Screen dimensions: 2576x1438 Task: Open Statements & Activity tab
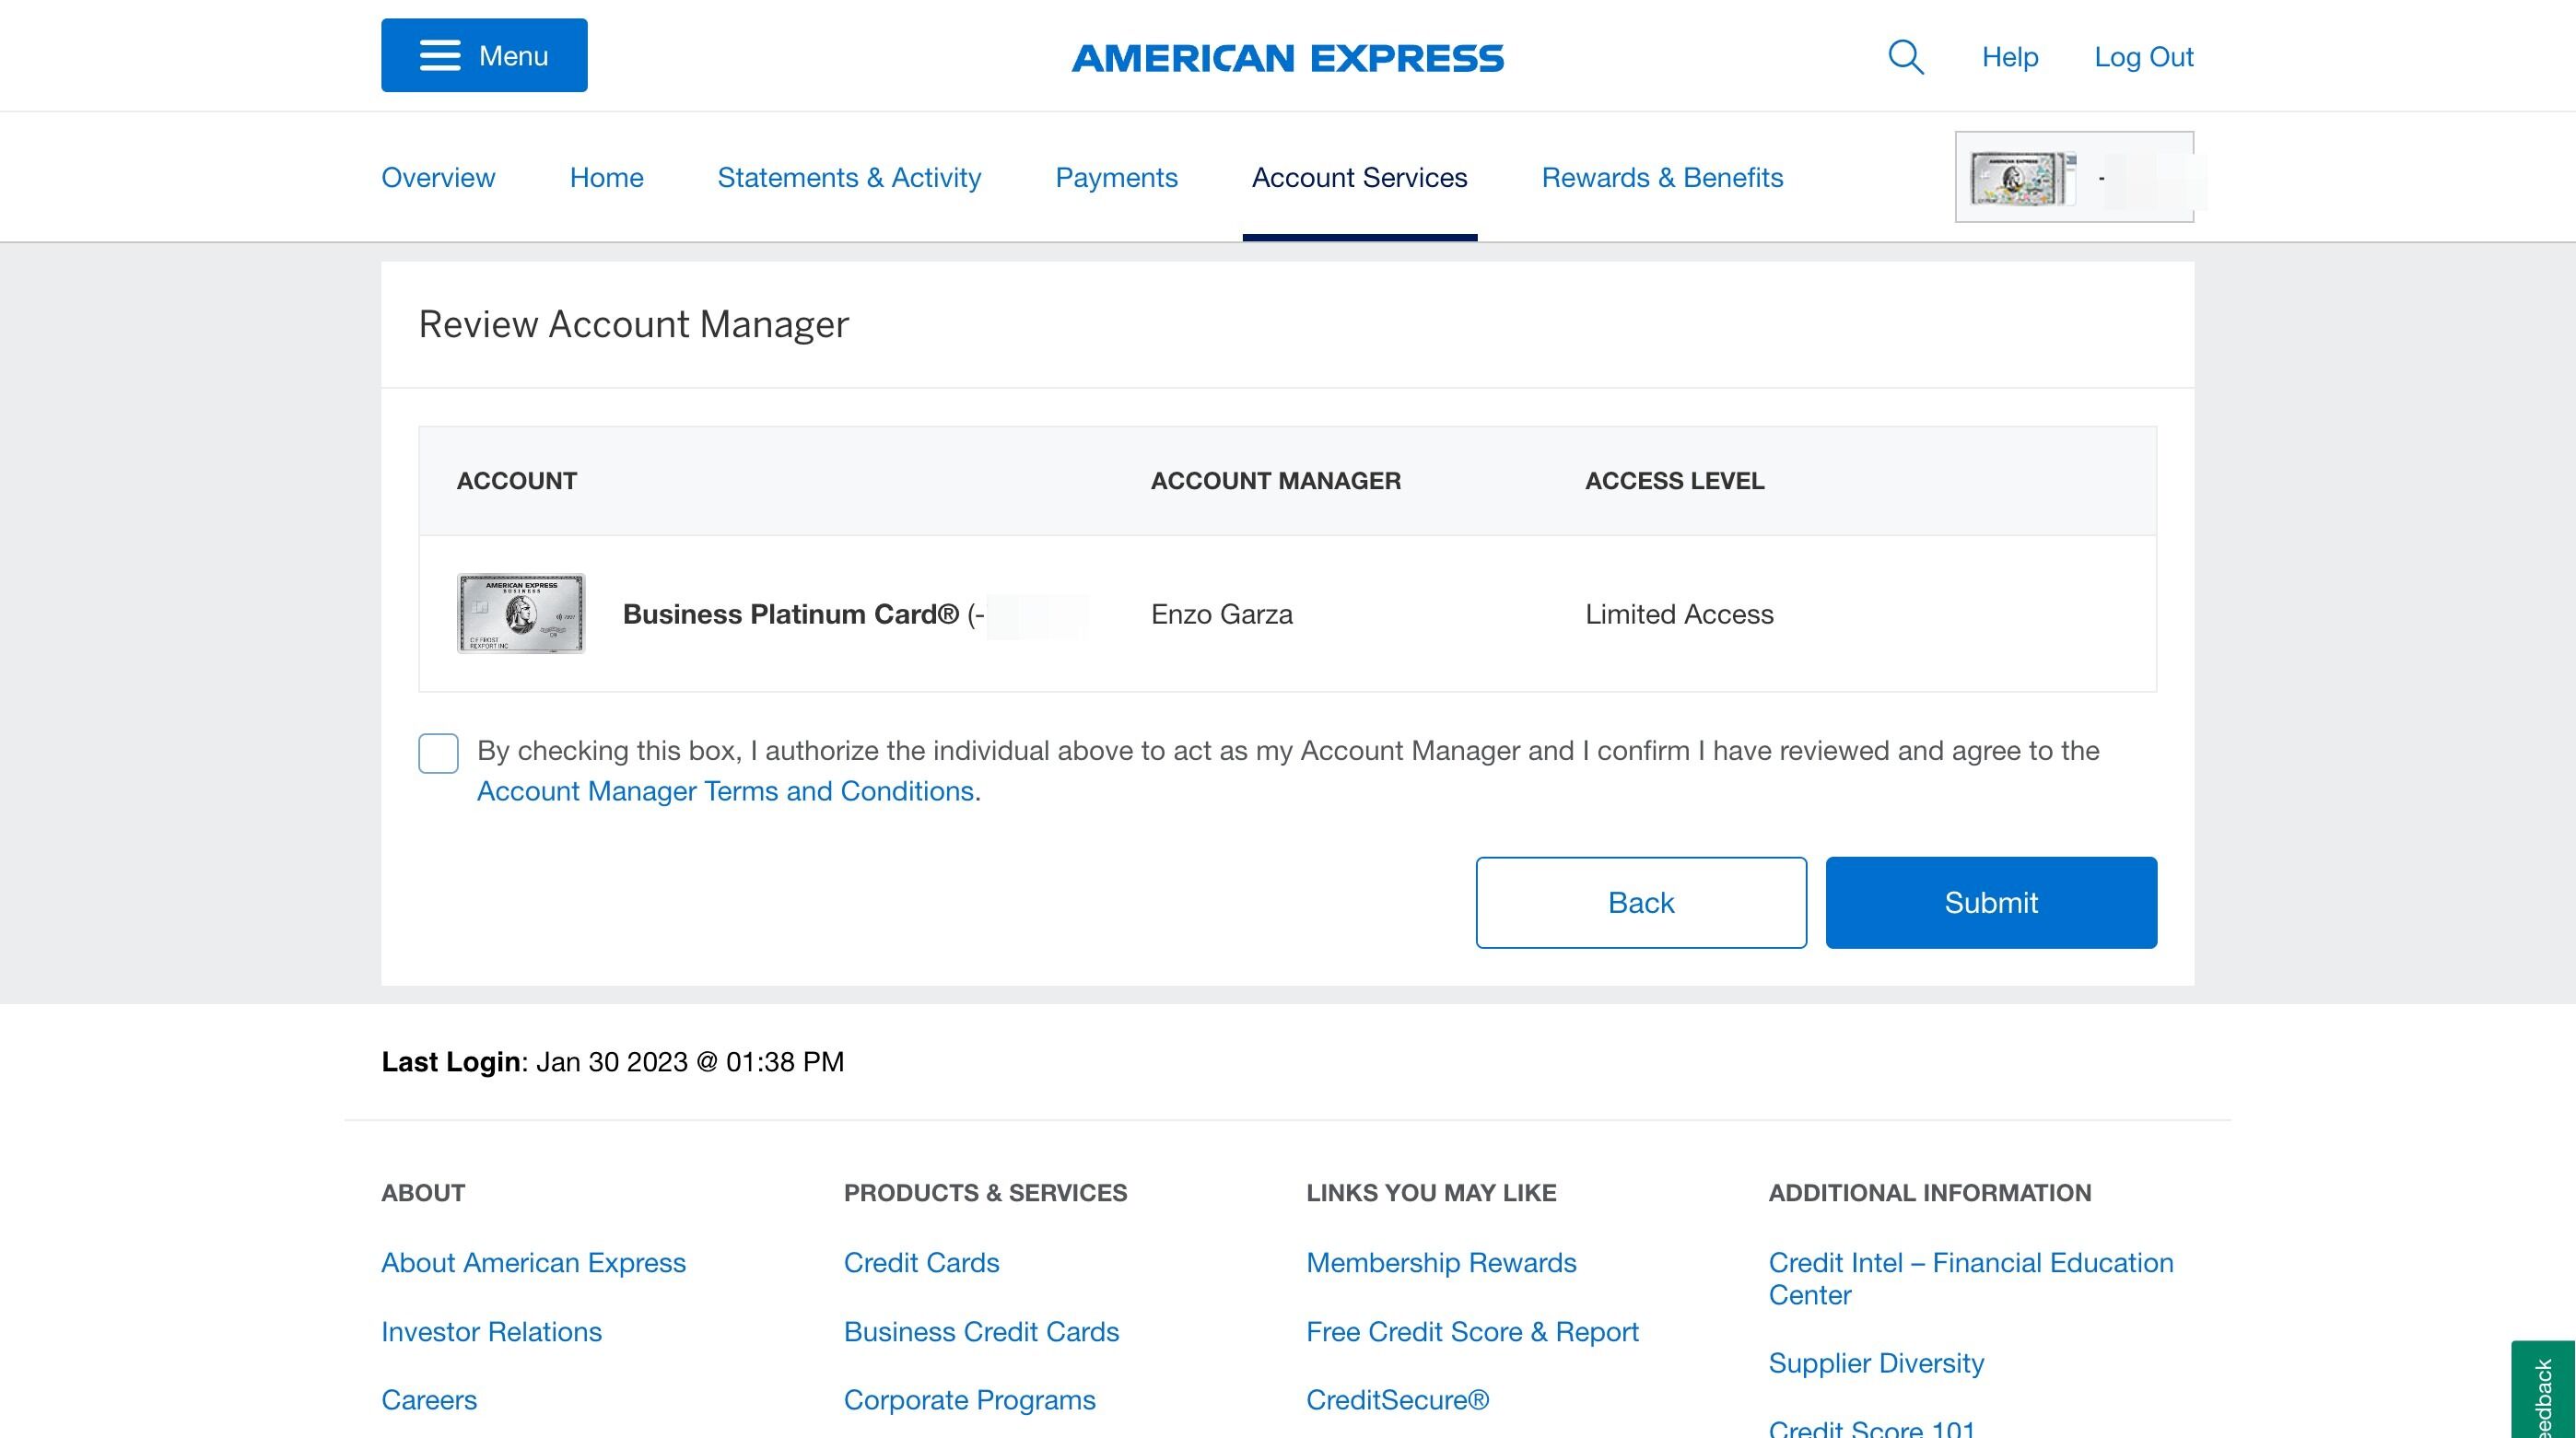[x=849, y=177]
